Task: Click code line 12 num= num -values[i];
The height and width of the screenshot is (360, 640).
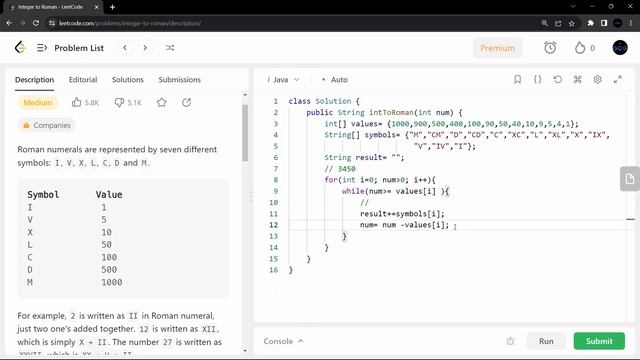Action: (404, 225)
